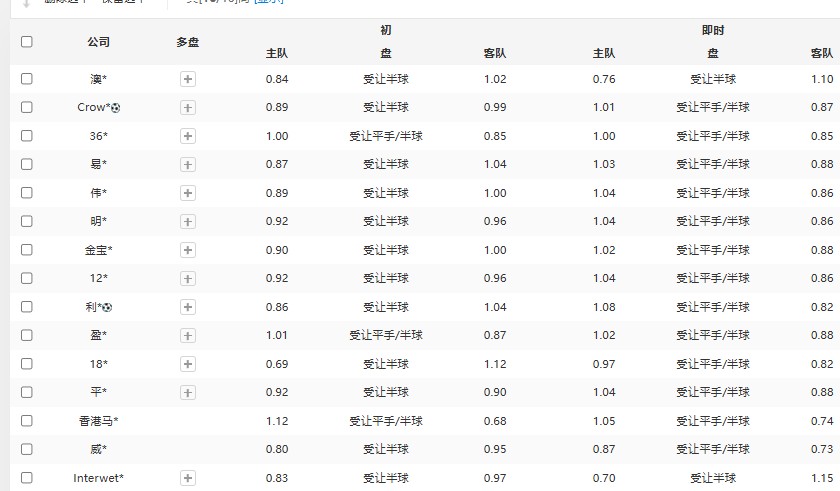840x491 pixels.
Task: Click company name 36*
Action: [99, 136]
